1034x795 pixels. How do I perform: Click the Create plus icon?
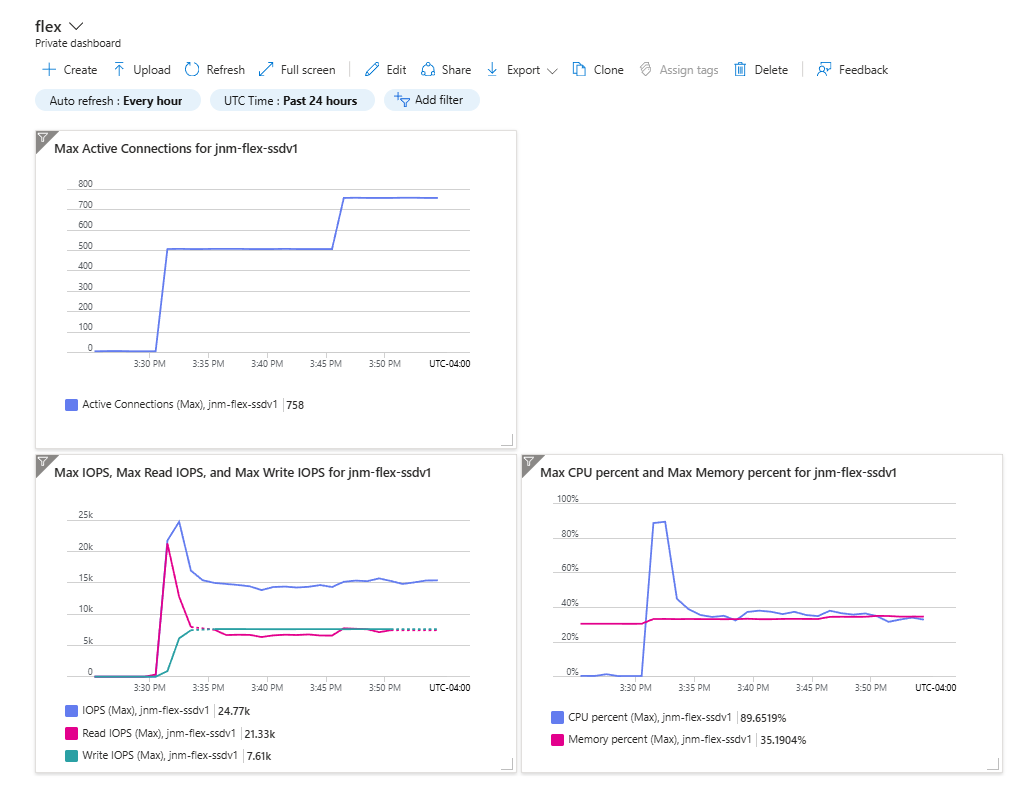(49, 70)
